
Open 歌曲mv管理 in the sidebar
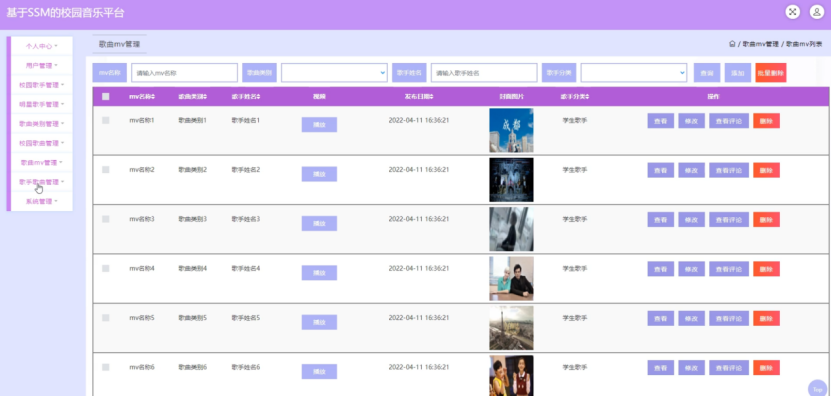(x=41, y=163)
